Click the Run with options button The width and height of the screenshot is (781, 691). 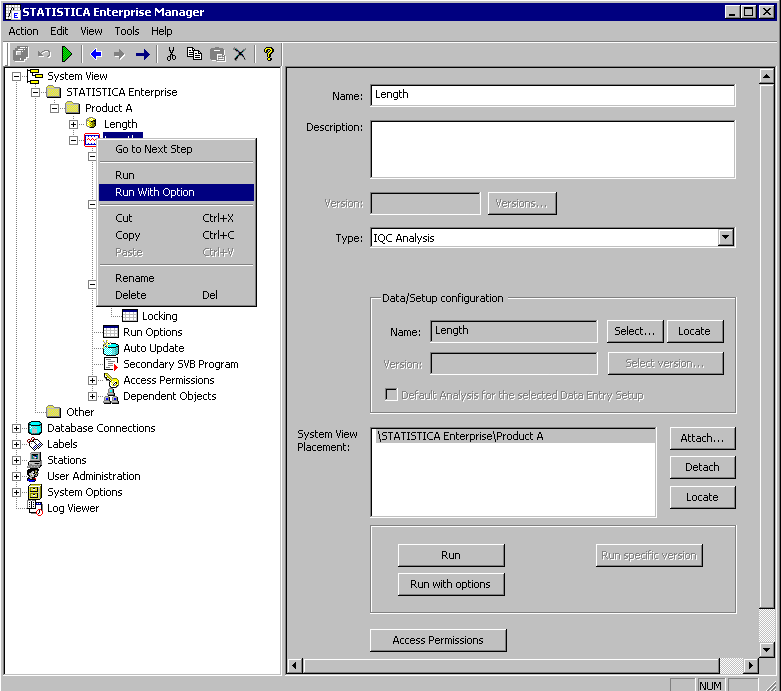click(x=451, y=584)
